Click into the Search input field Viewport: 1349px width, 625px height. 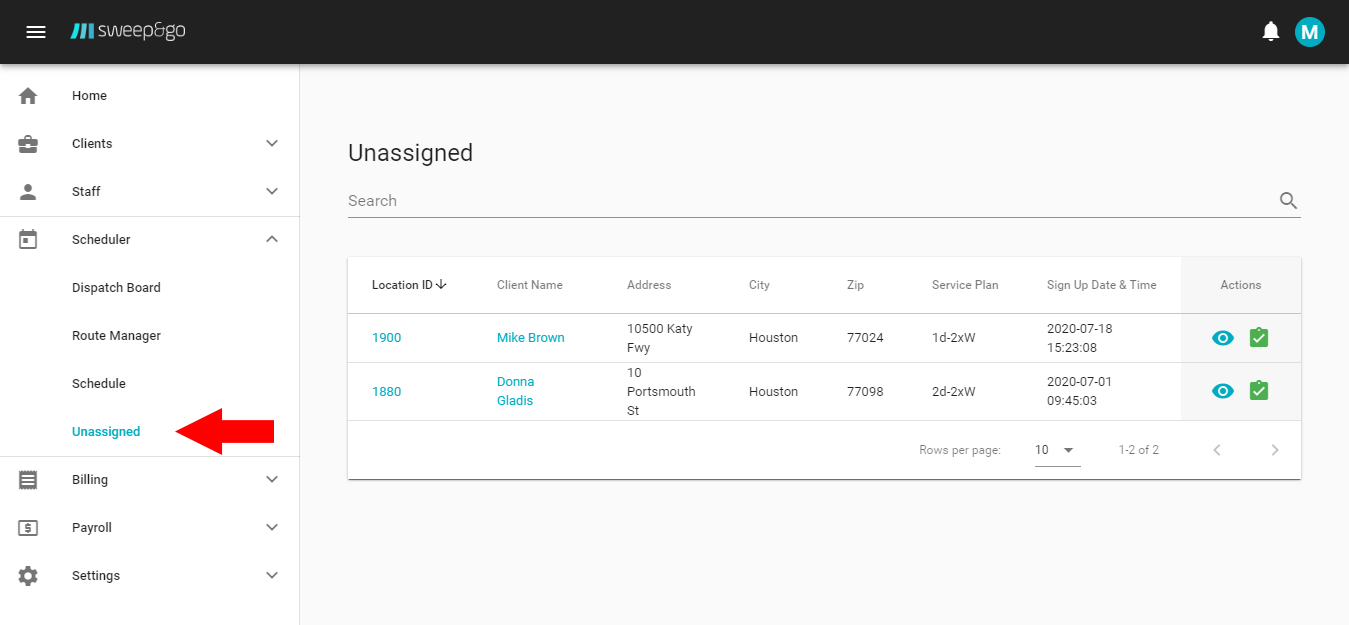tap(800, 201)
